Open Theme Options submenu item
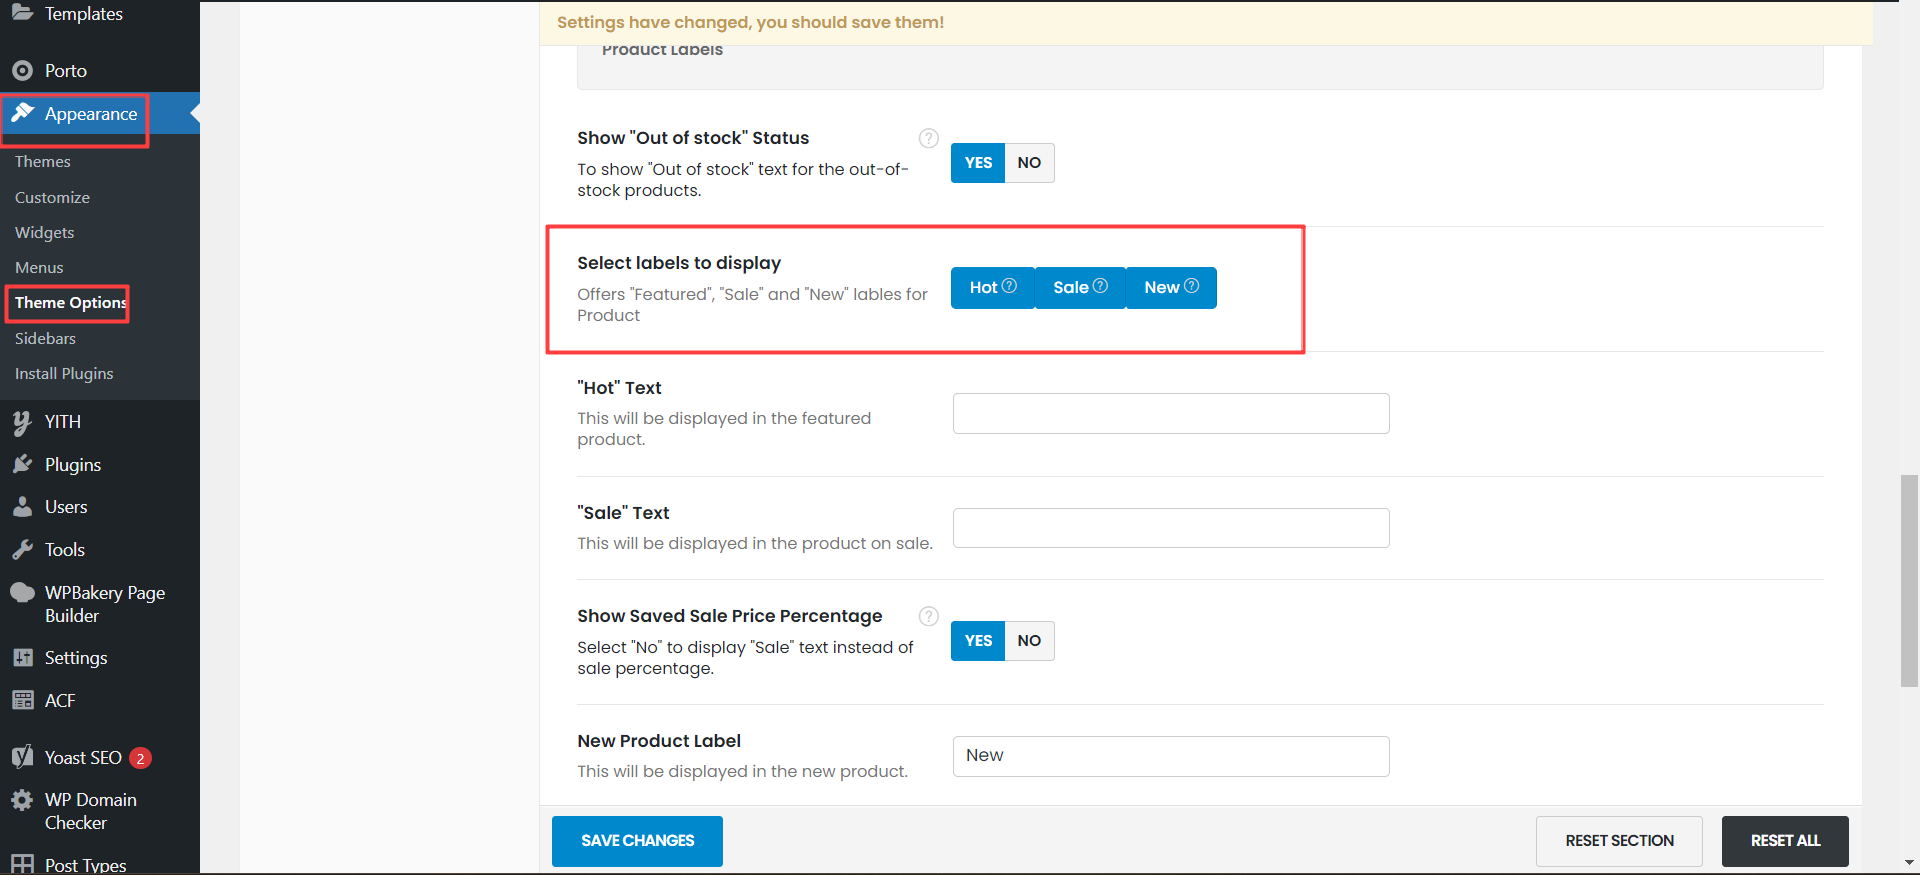Screen dimensions: 1920x875 70,302
